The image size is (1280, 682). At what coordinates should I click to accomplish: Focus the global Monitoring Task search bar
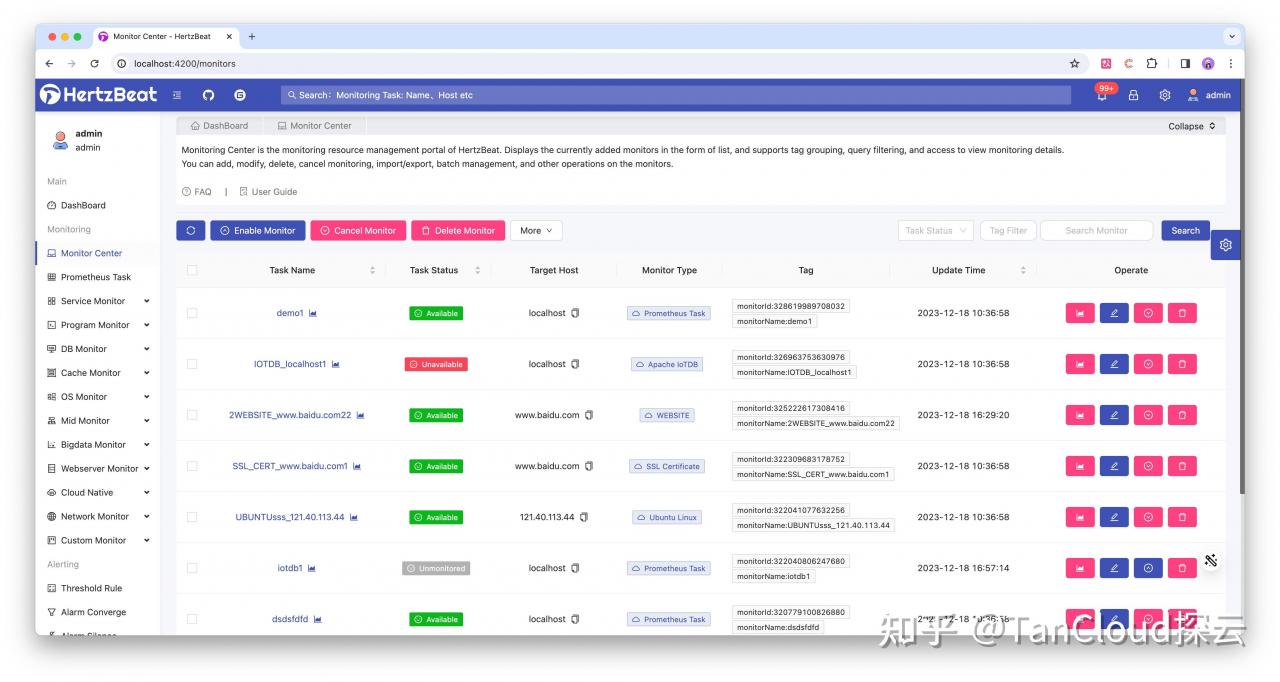coord(676,95)
